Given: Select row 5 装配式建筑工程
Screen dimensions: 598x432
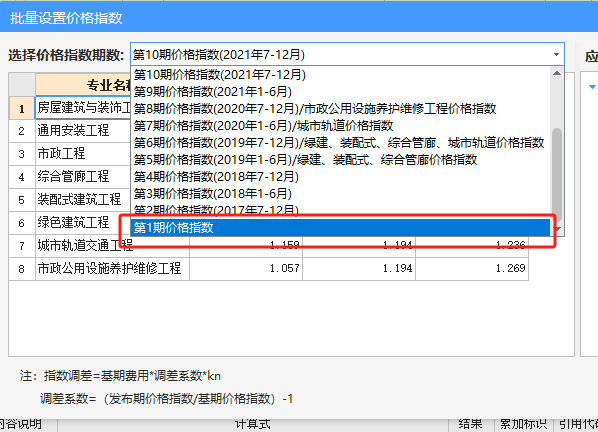Looking at the screenshot, I should 83,199.
